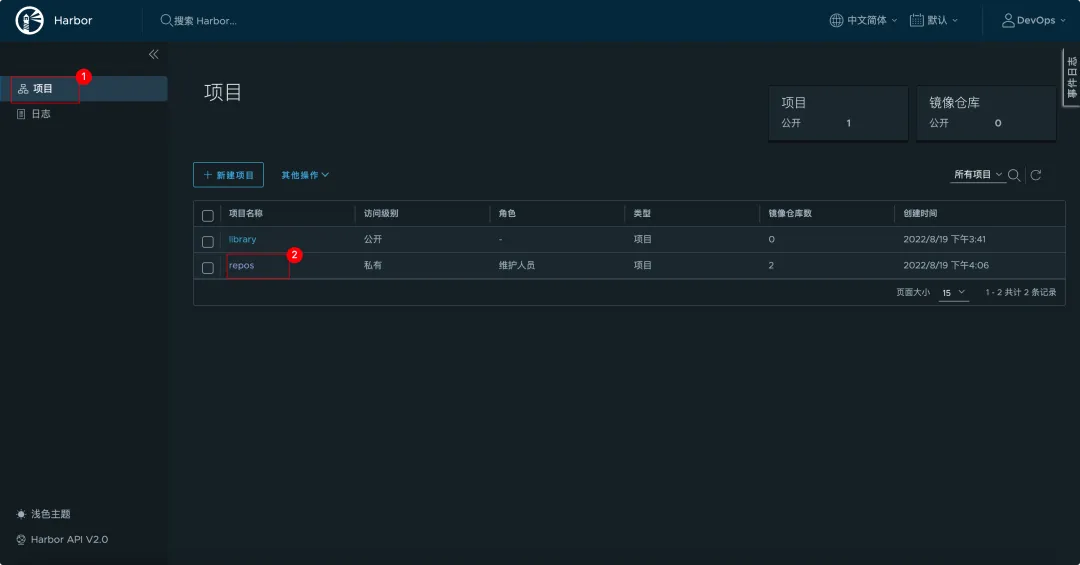The height and width of the screenshot is (565, 1080).
Task: Click the 项目 statistics card
Action: pyautogui.click(x=838, y=114)
